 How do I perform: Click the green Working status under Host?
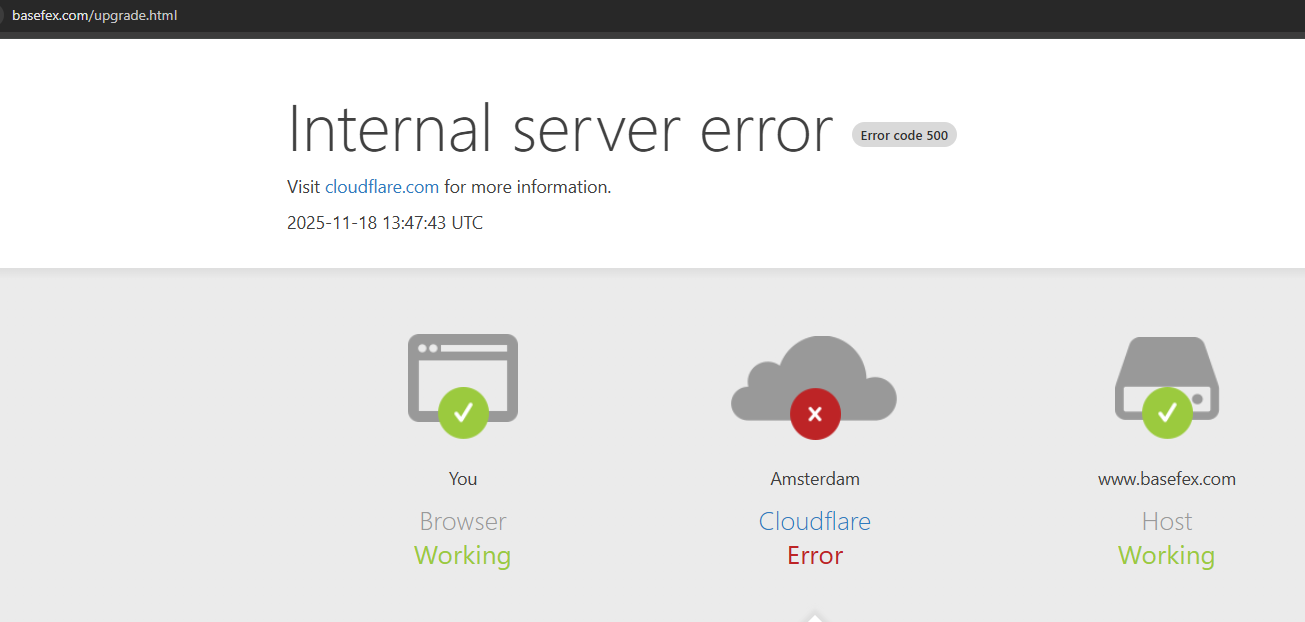1167,555
